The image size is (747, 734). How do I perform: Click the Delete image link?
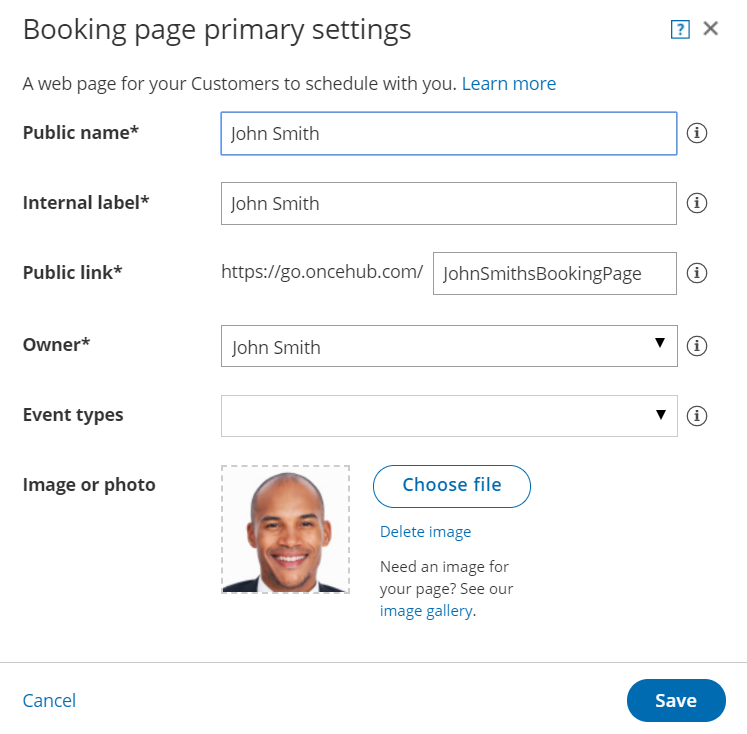coord(425,532)
